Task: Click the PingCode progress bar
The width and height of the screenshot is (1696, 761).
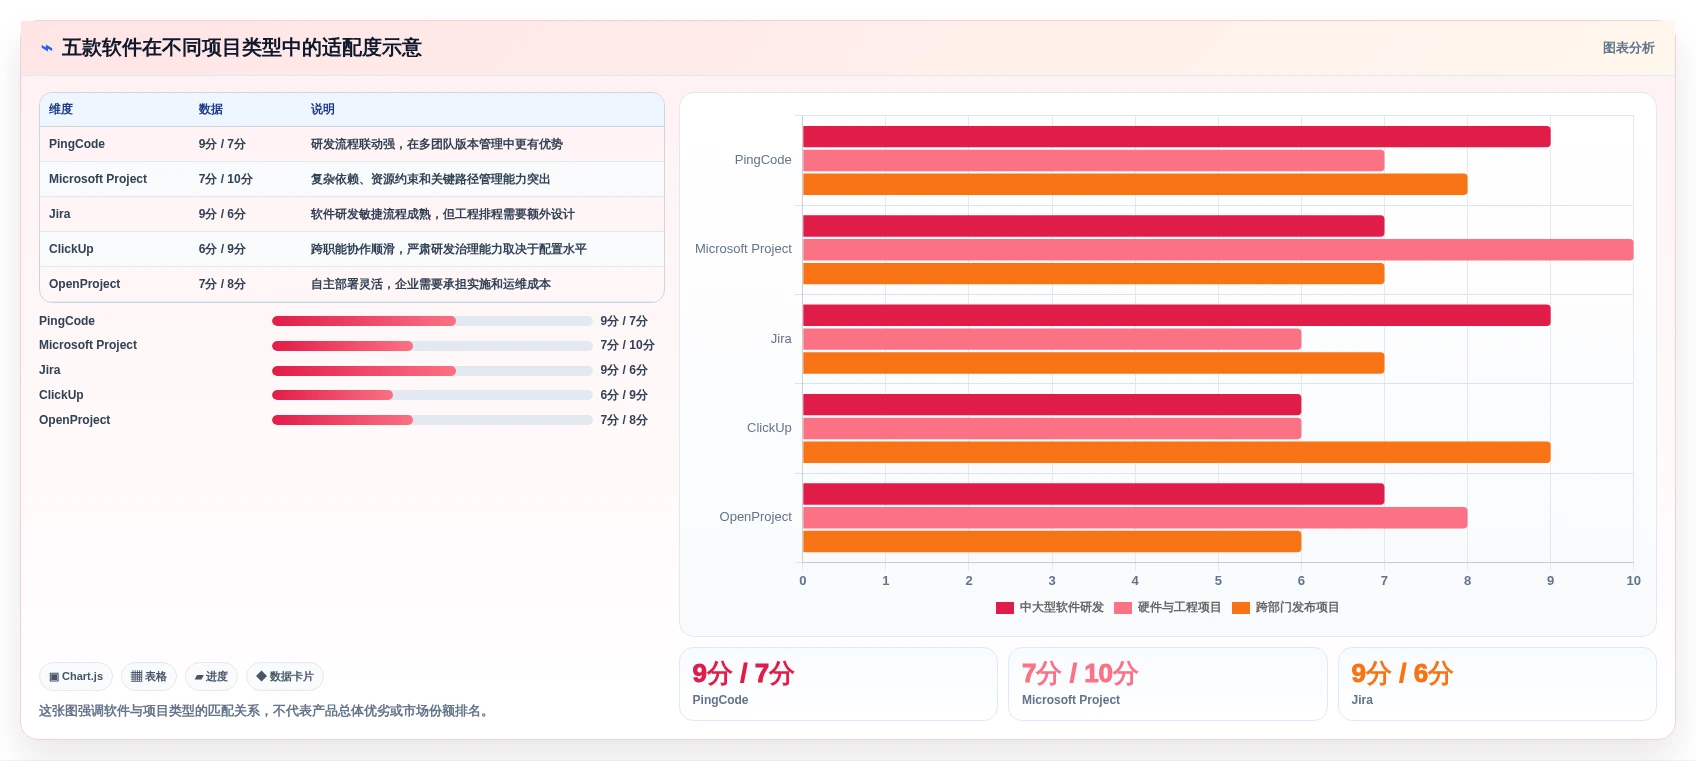Action: [x=432, y=321]
